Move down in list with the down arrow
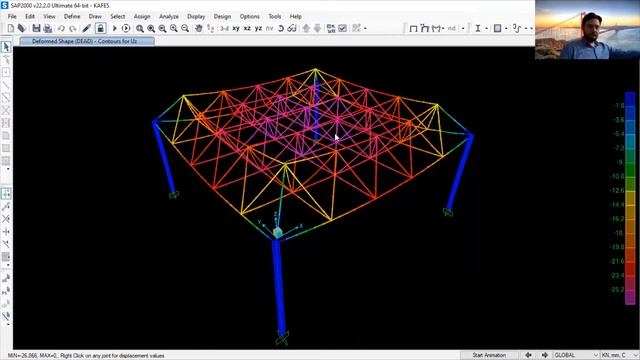 coord(317,28)
